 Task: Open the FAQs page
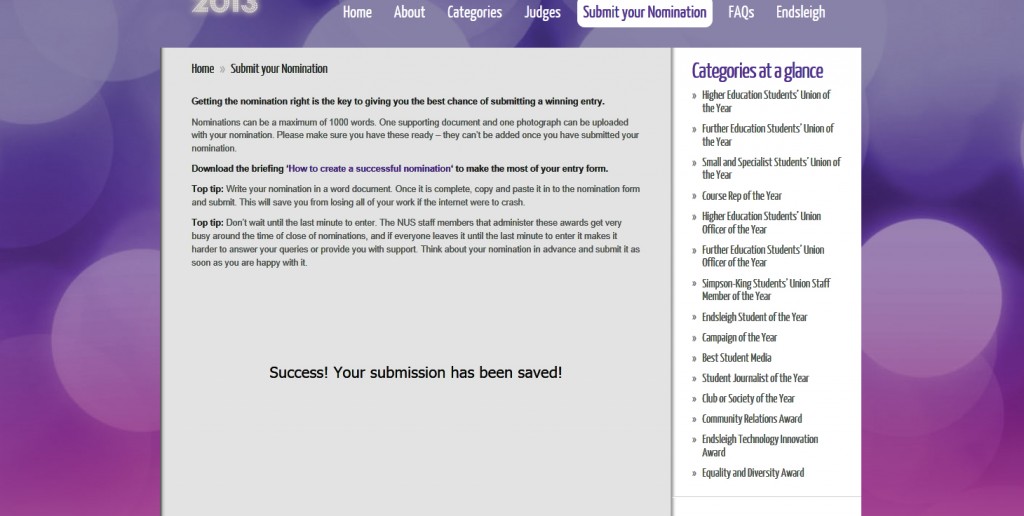pos(741,12)
